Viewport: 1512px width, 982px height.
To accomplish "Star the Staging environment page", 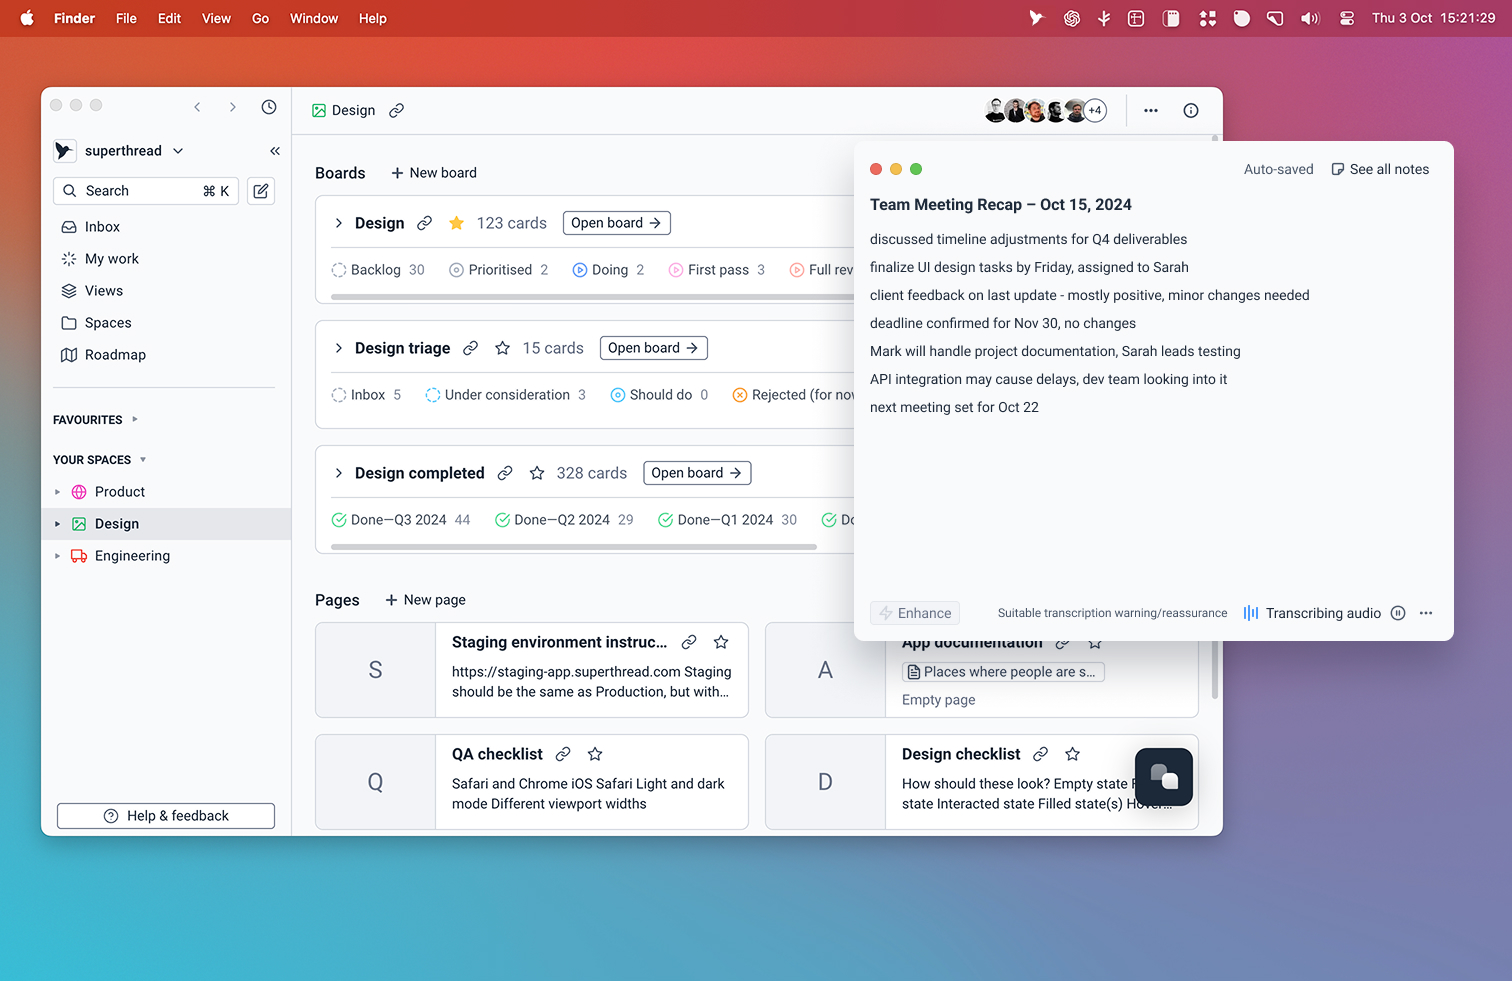I will click(x=721, y=642).
